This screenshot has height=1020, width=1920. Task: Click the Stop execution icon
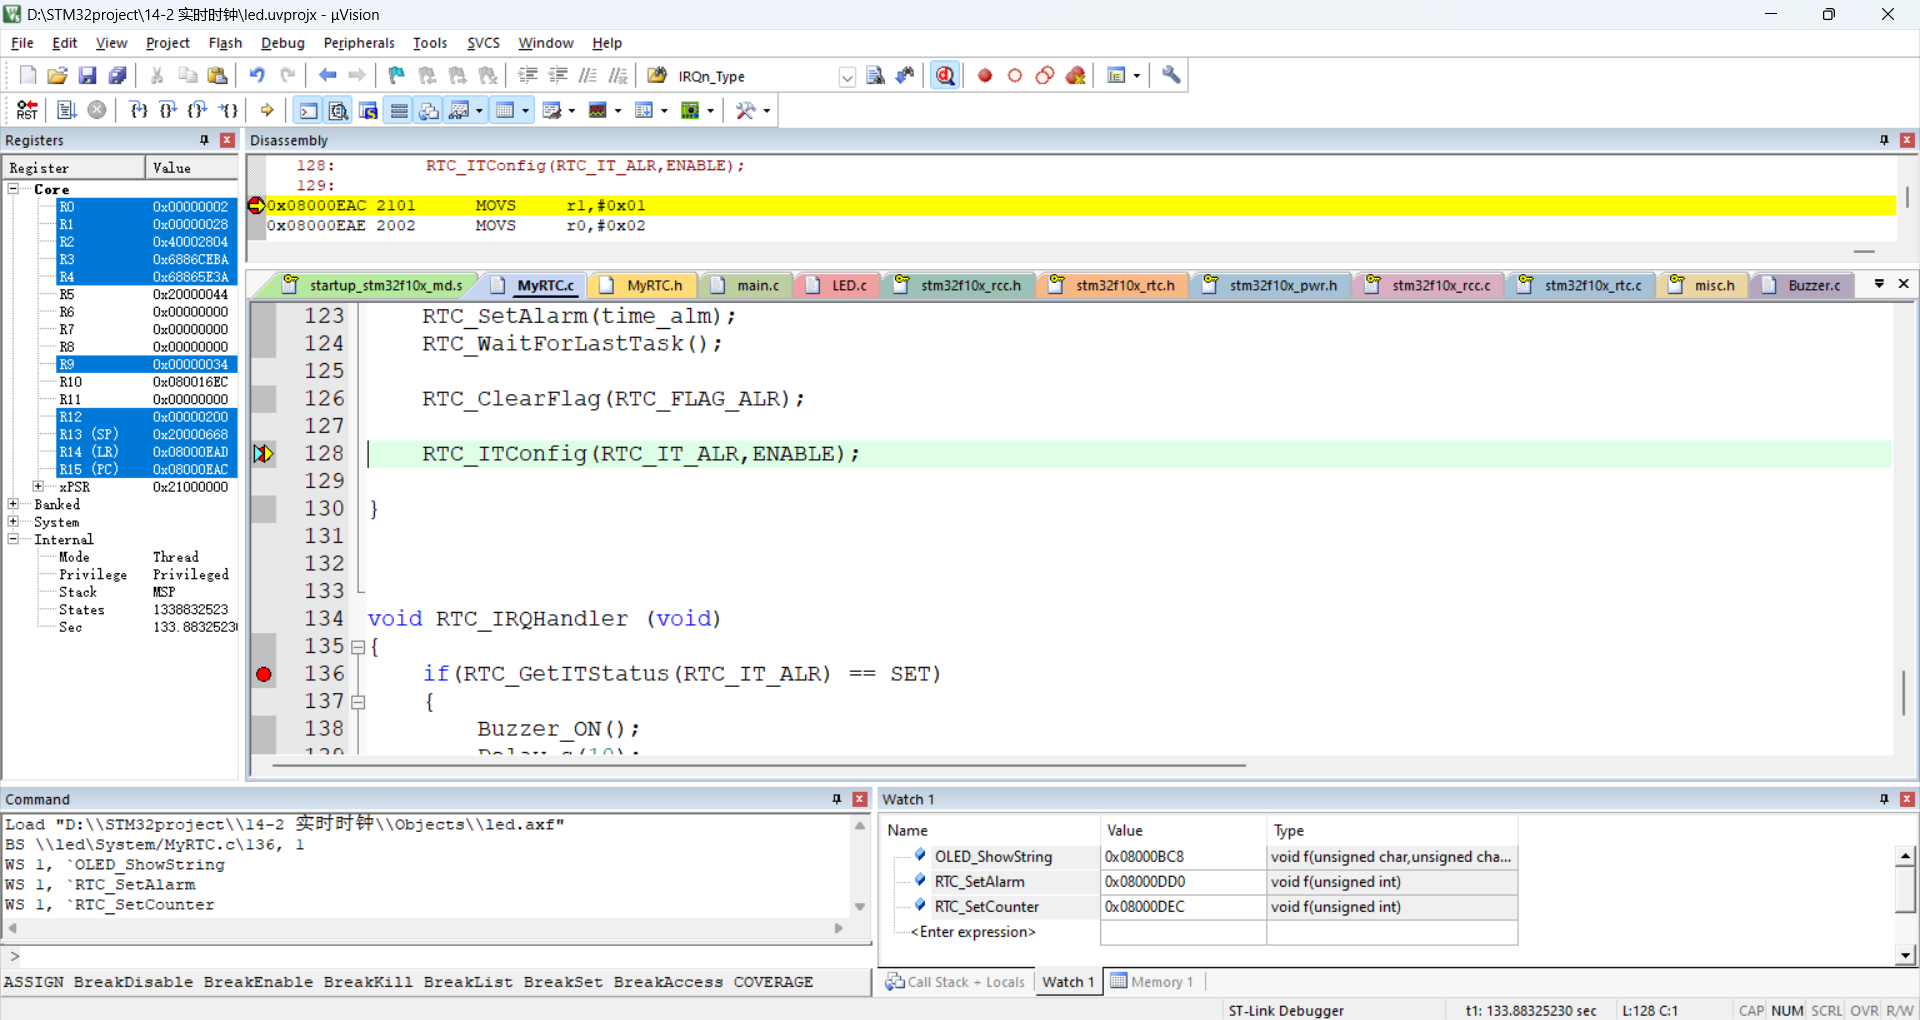tap(97, 110)
